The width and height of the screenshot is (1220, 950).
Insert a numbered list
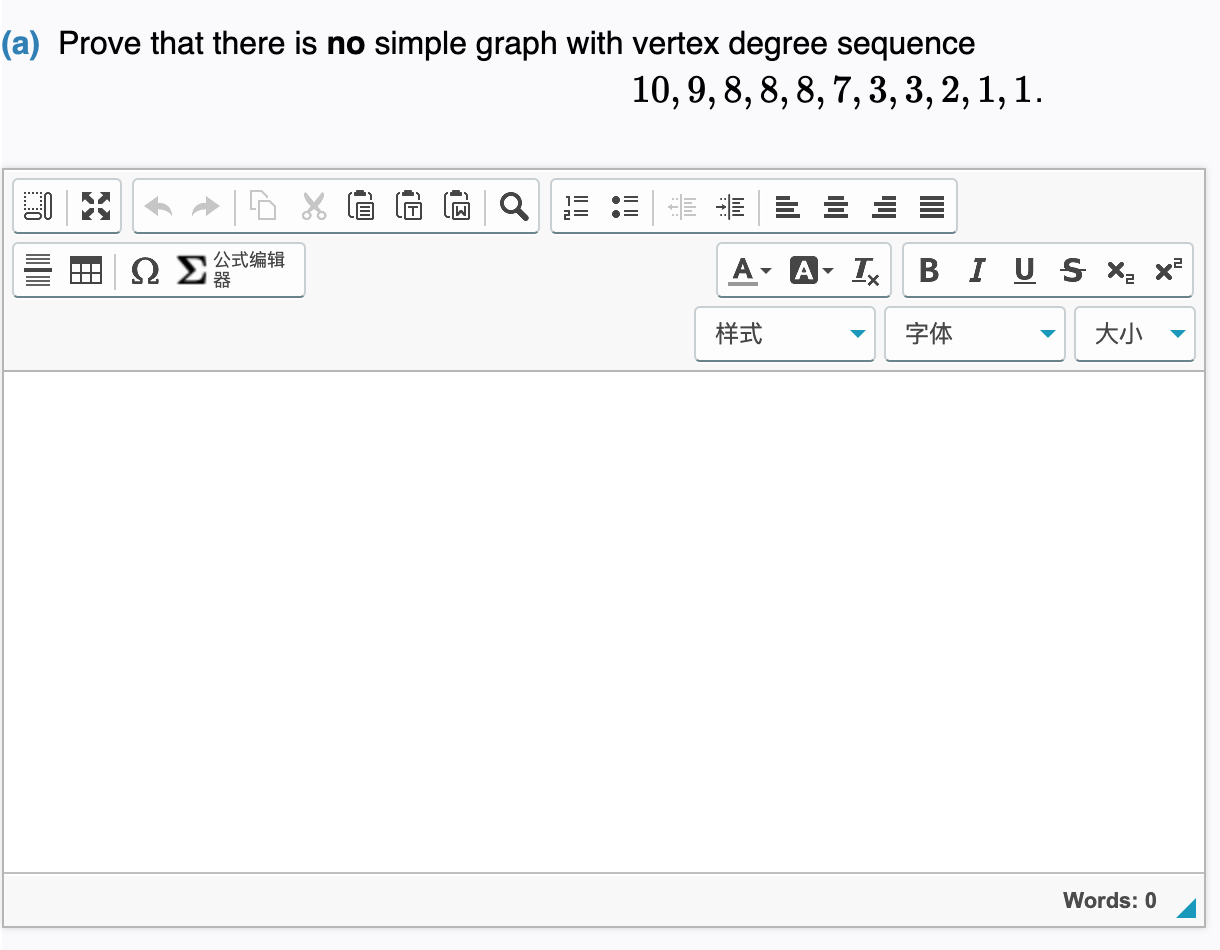tap(576, 207)
